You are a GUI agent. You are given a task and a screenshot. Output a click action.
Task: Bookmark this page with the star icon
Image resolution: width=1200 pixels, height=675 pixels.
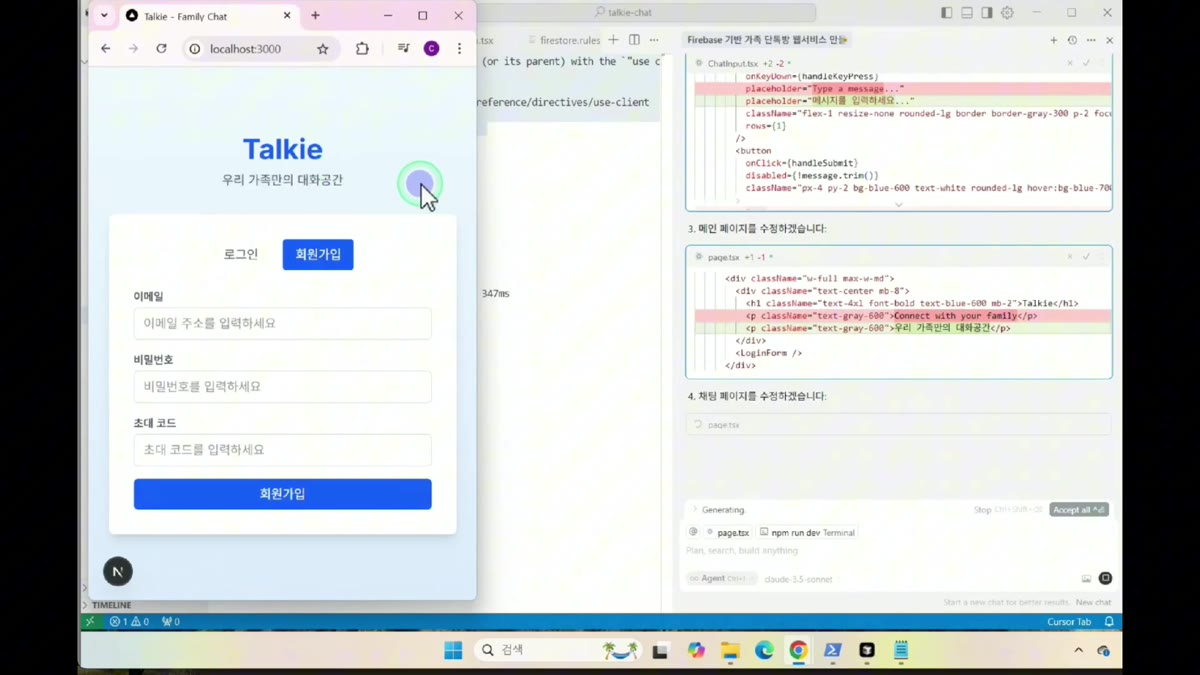[x=322, y=49]
